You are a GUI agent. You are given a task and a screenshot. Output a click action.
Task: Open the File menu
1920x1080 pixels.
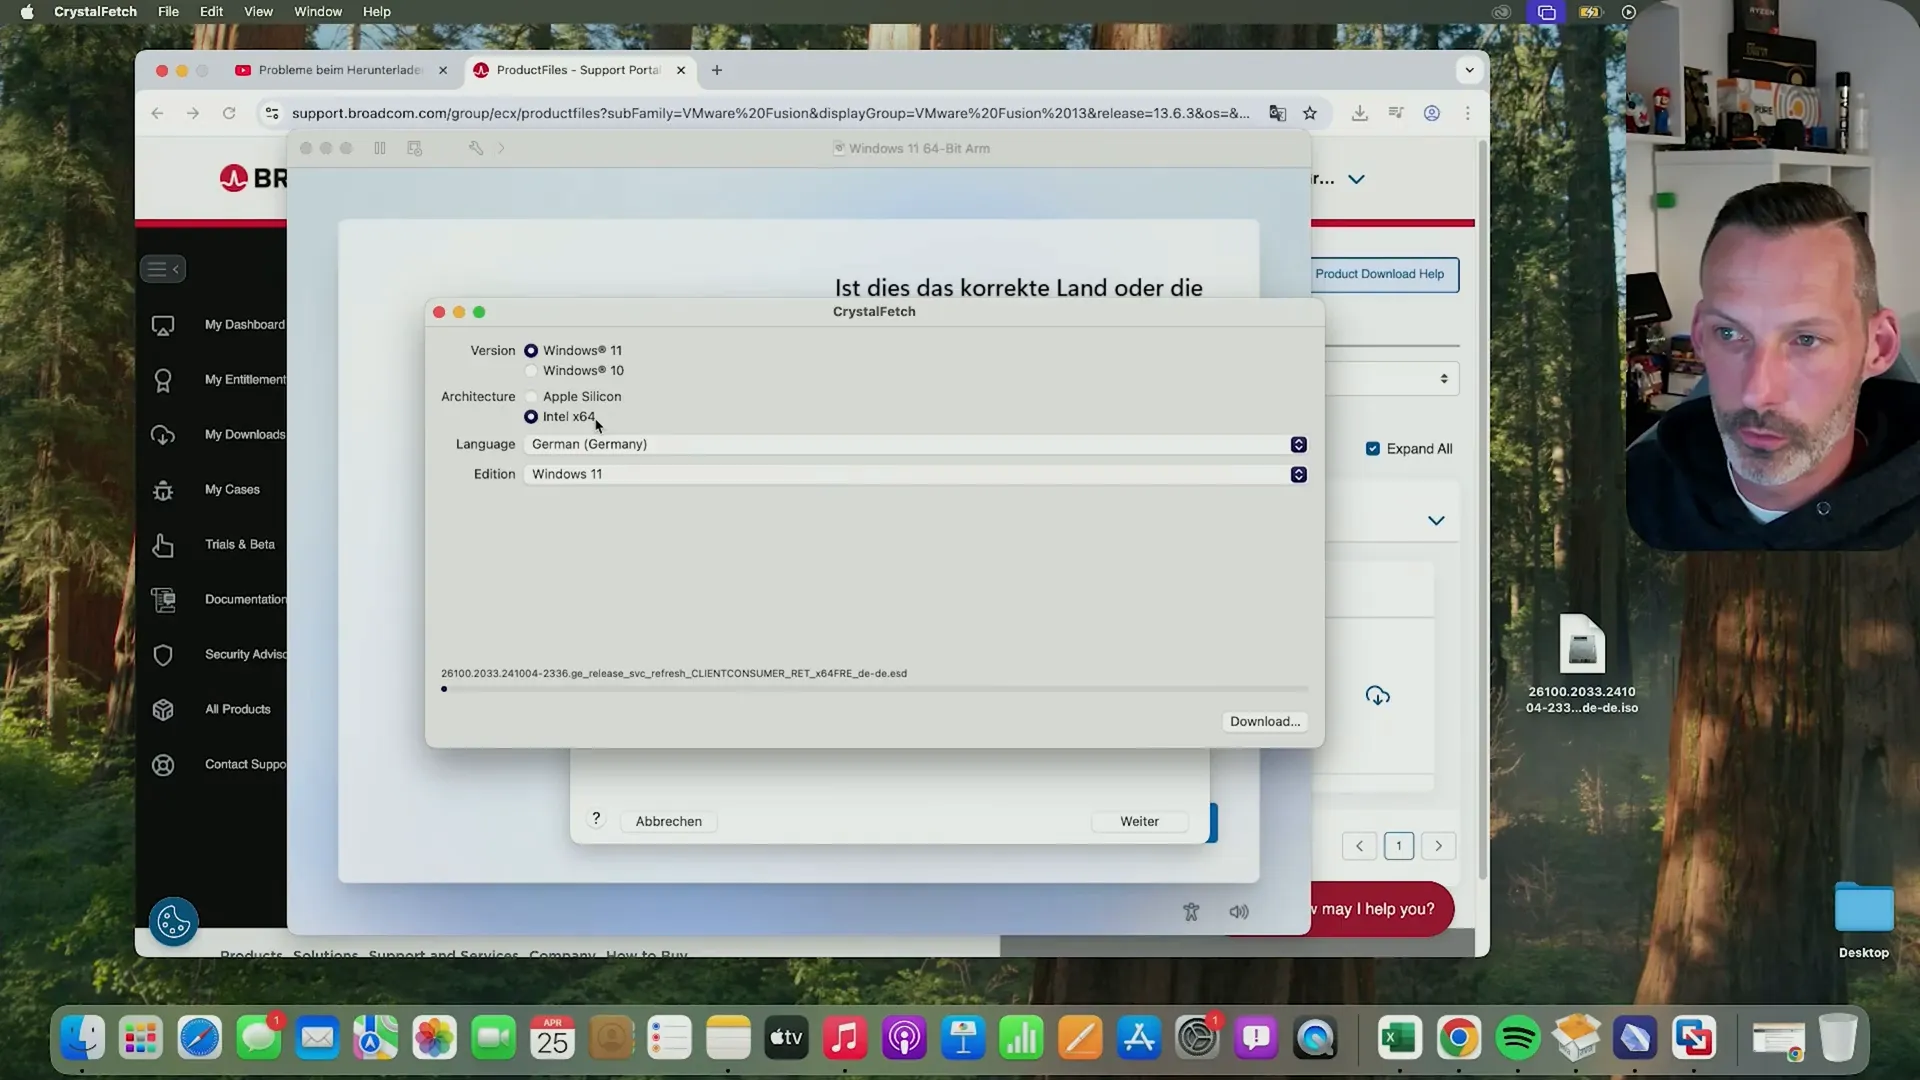click(x=168, y=12)
